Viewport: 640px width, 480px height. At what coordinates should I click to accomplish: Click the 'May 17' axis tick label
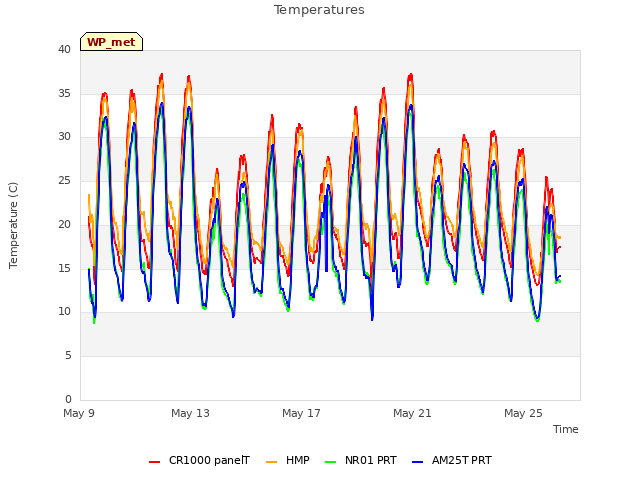301,413
